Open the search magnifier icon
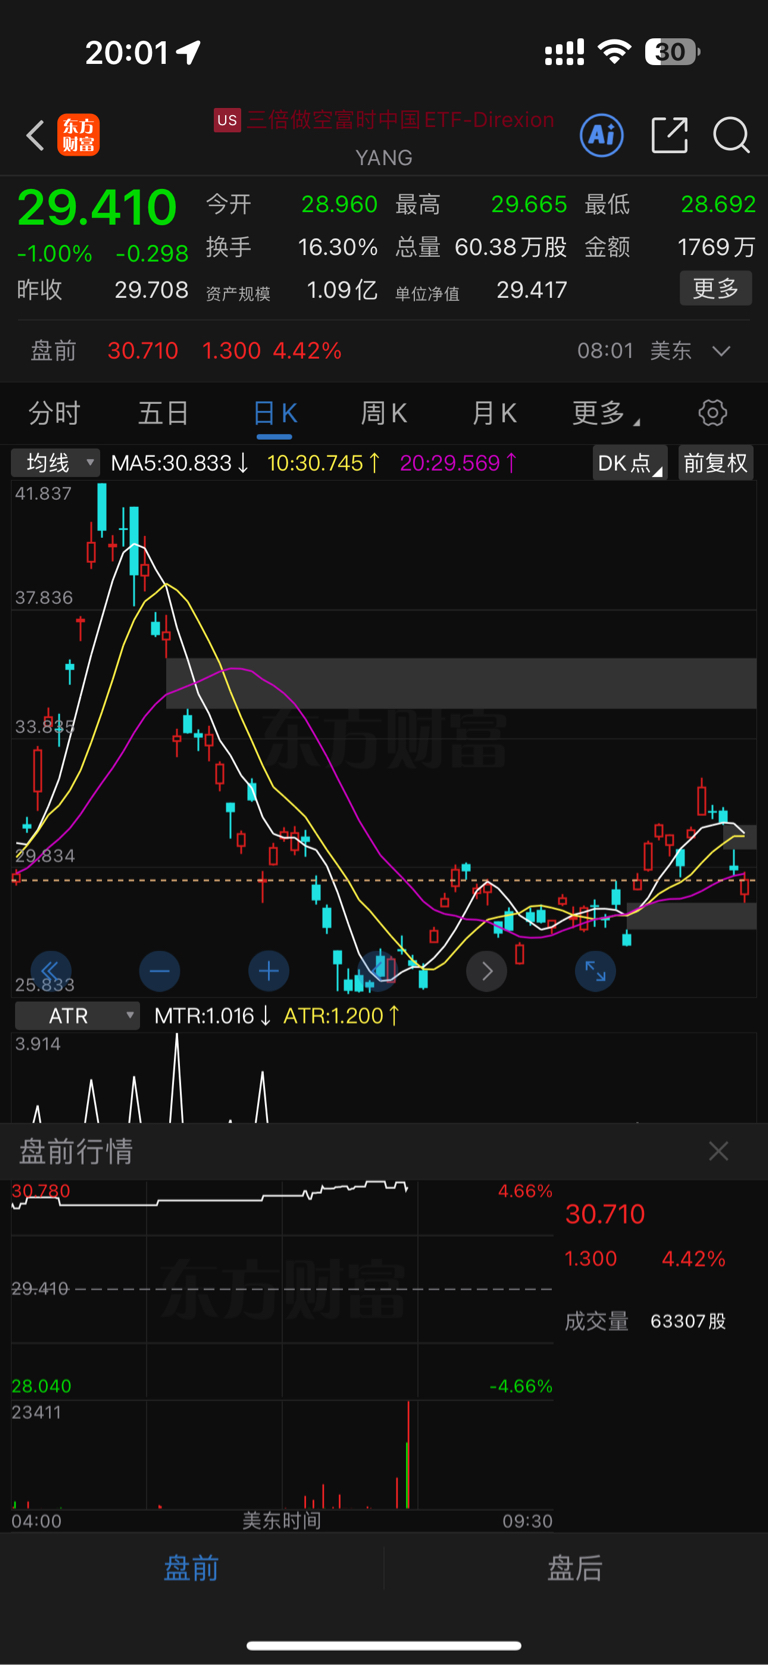 (x=731, y=135)
